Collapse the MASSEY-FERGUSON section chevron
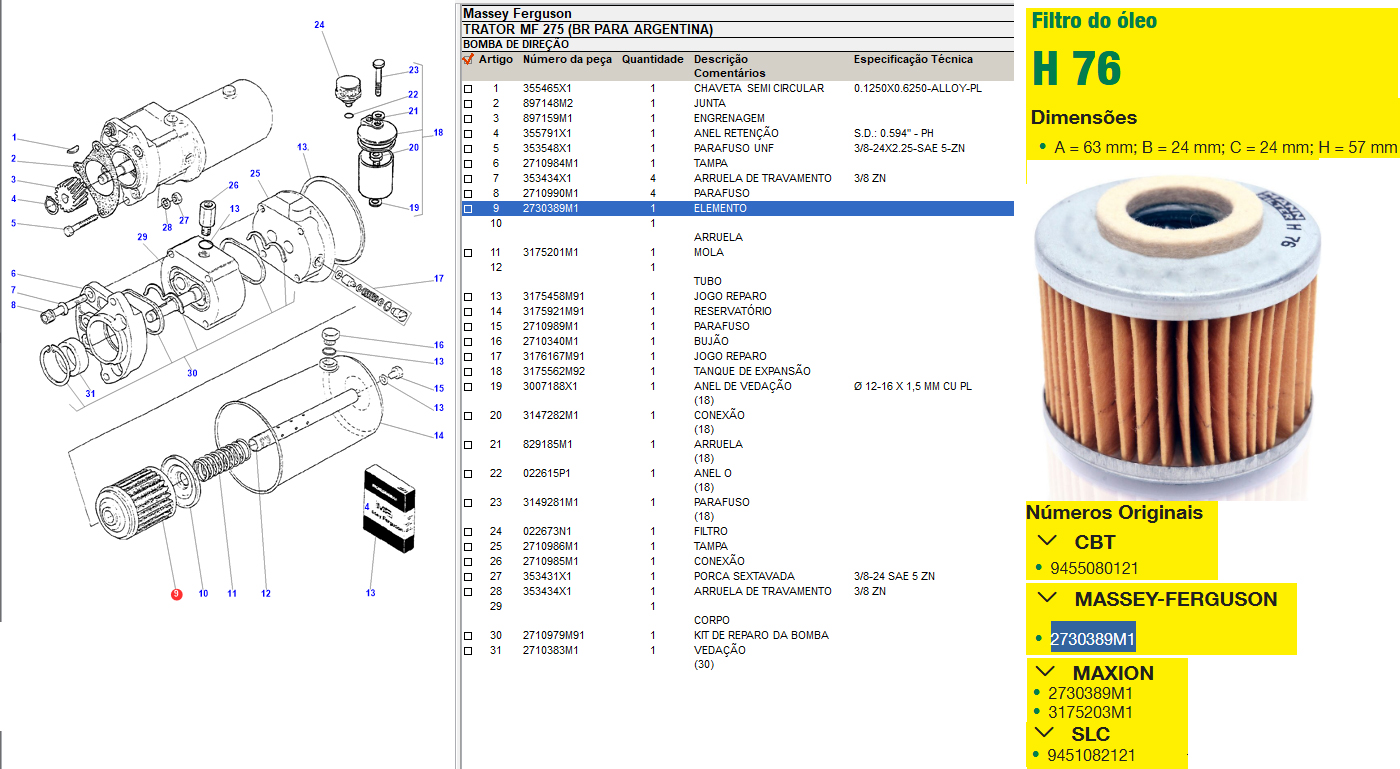This screenshot has height=769, width=1400. (1047, 598)
